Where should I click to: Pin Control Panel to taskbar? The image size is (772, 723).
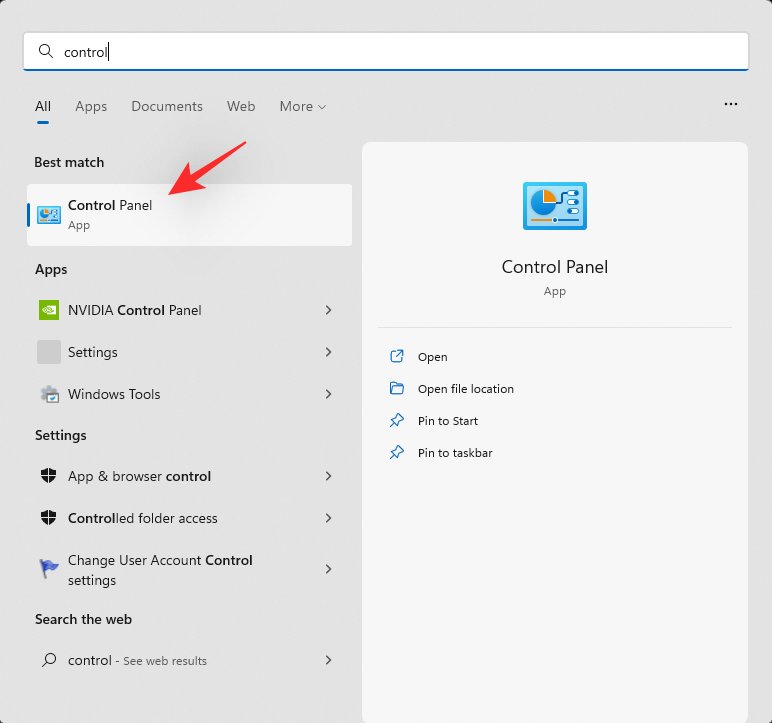pyautogui.click(x=454, y=453)
